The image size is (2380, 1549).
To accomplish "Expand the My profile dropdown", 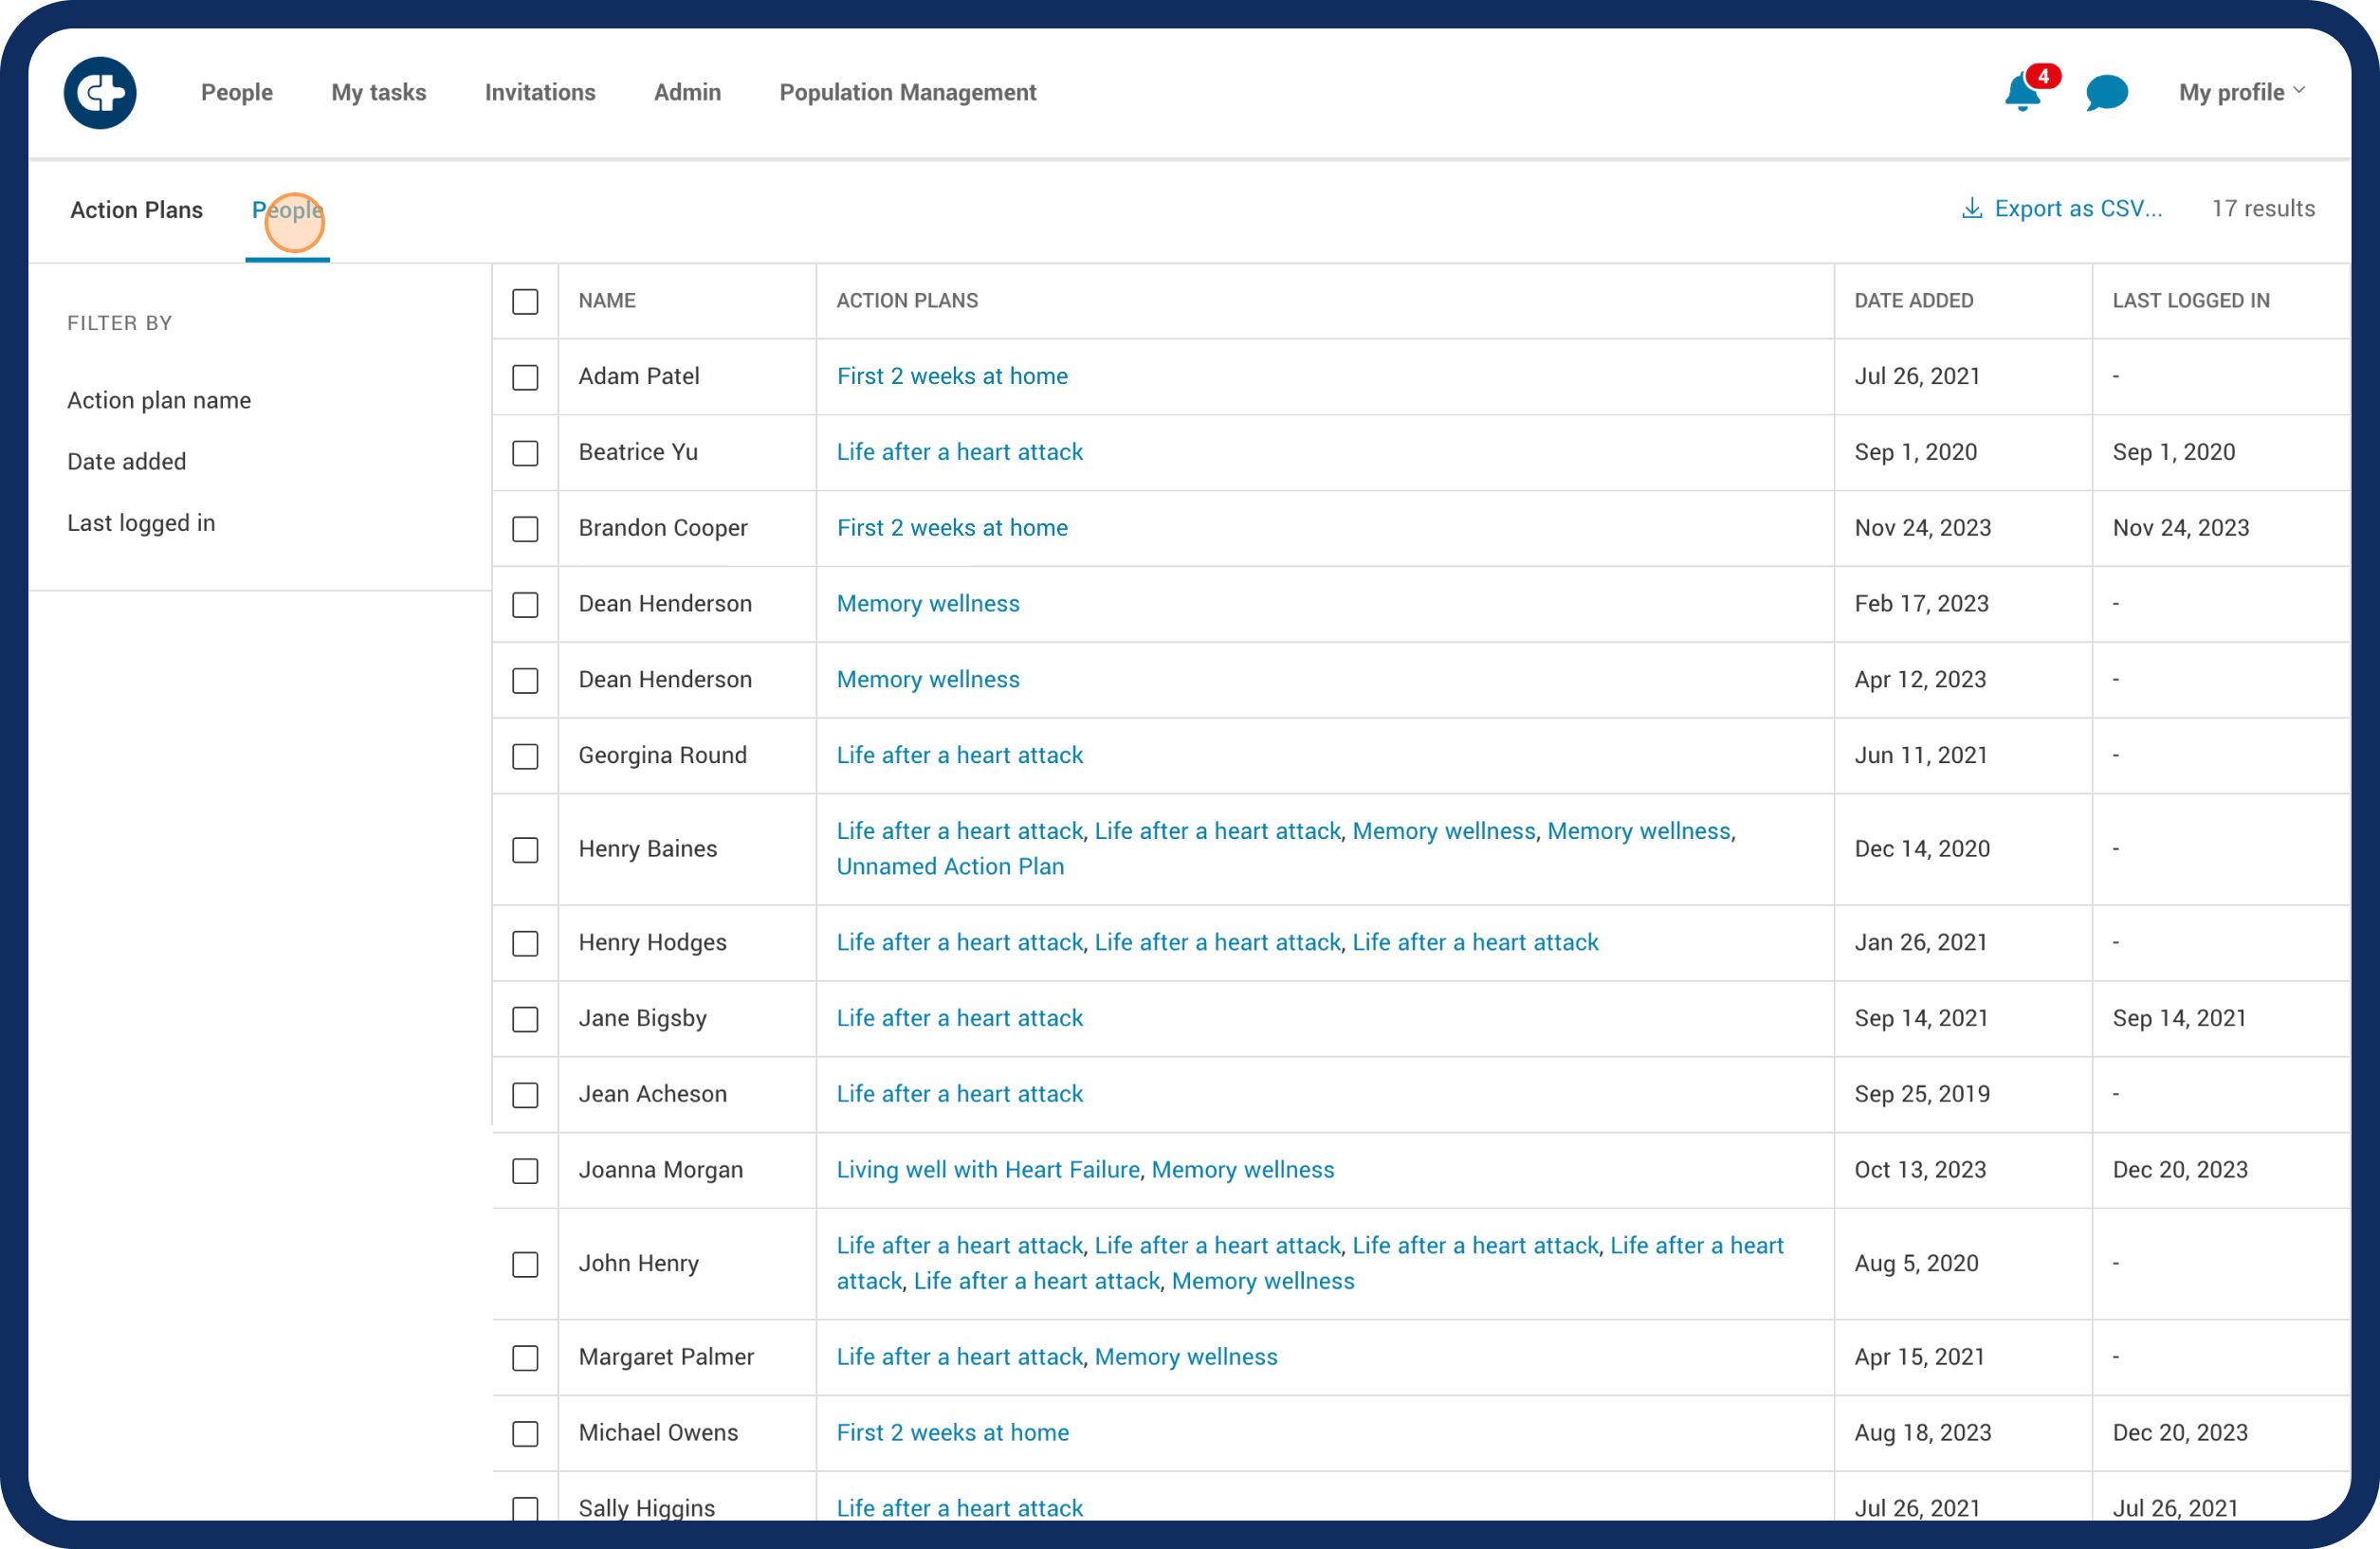I will click(x=2242, y=92).
